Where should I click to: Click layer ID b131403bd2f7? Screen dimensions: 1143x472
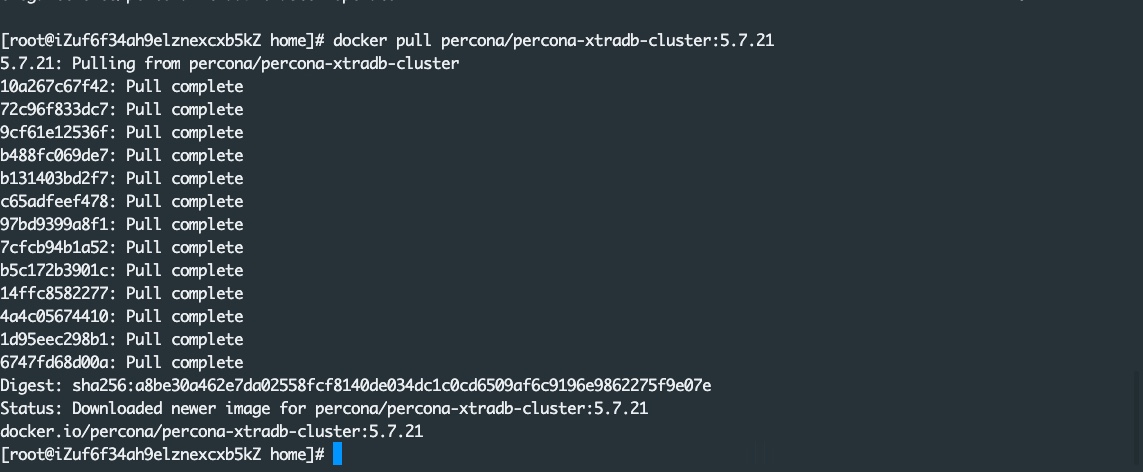pyautogui.click(x=57, y=179)
